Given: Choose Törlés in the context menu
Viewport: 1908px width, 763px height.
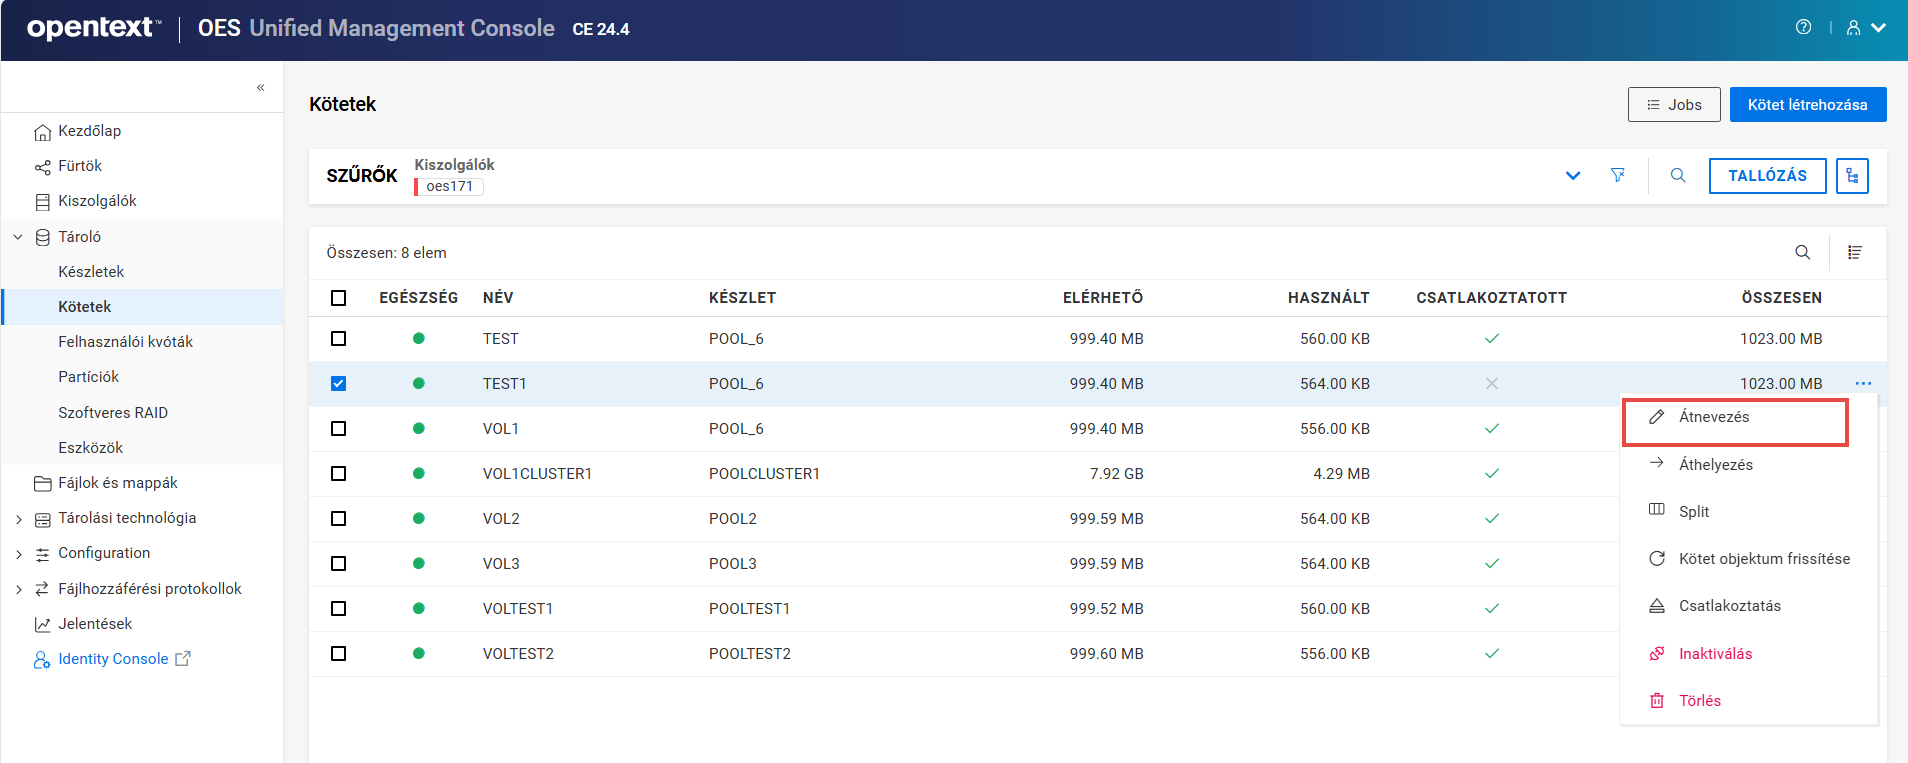Looking at the screenshot, I should pyautogui.click(x=1699, y=701).
